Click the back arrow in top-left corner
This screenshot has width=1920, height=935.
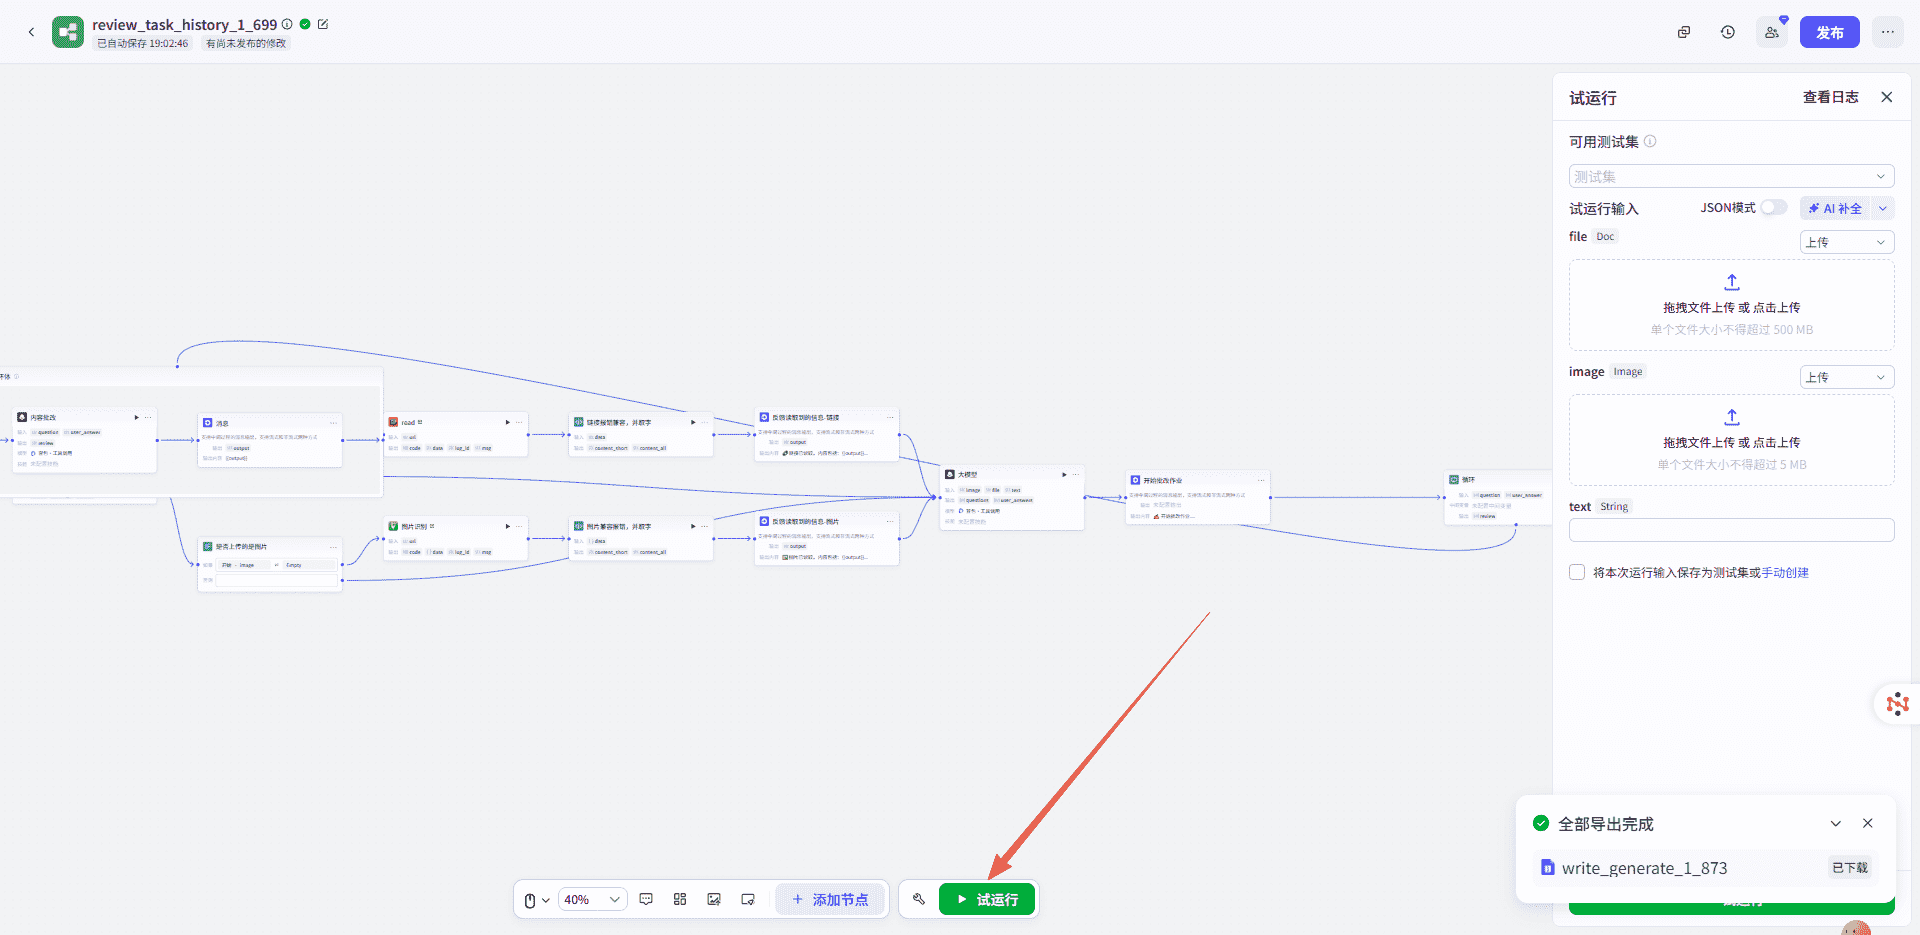[31, 32]
